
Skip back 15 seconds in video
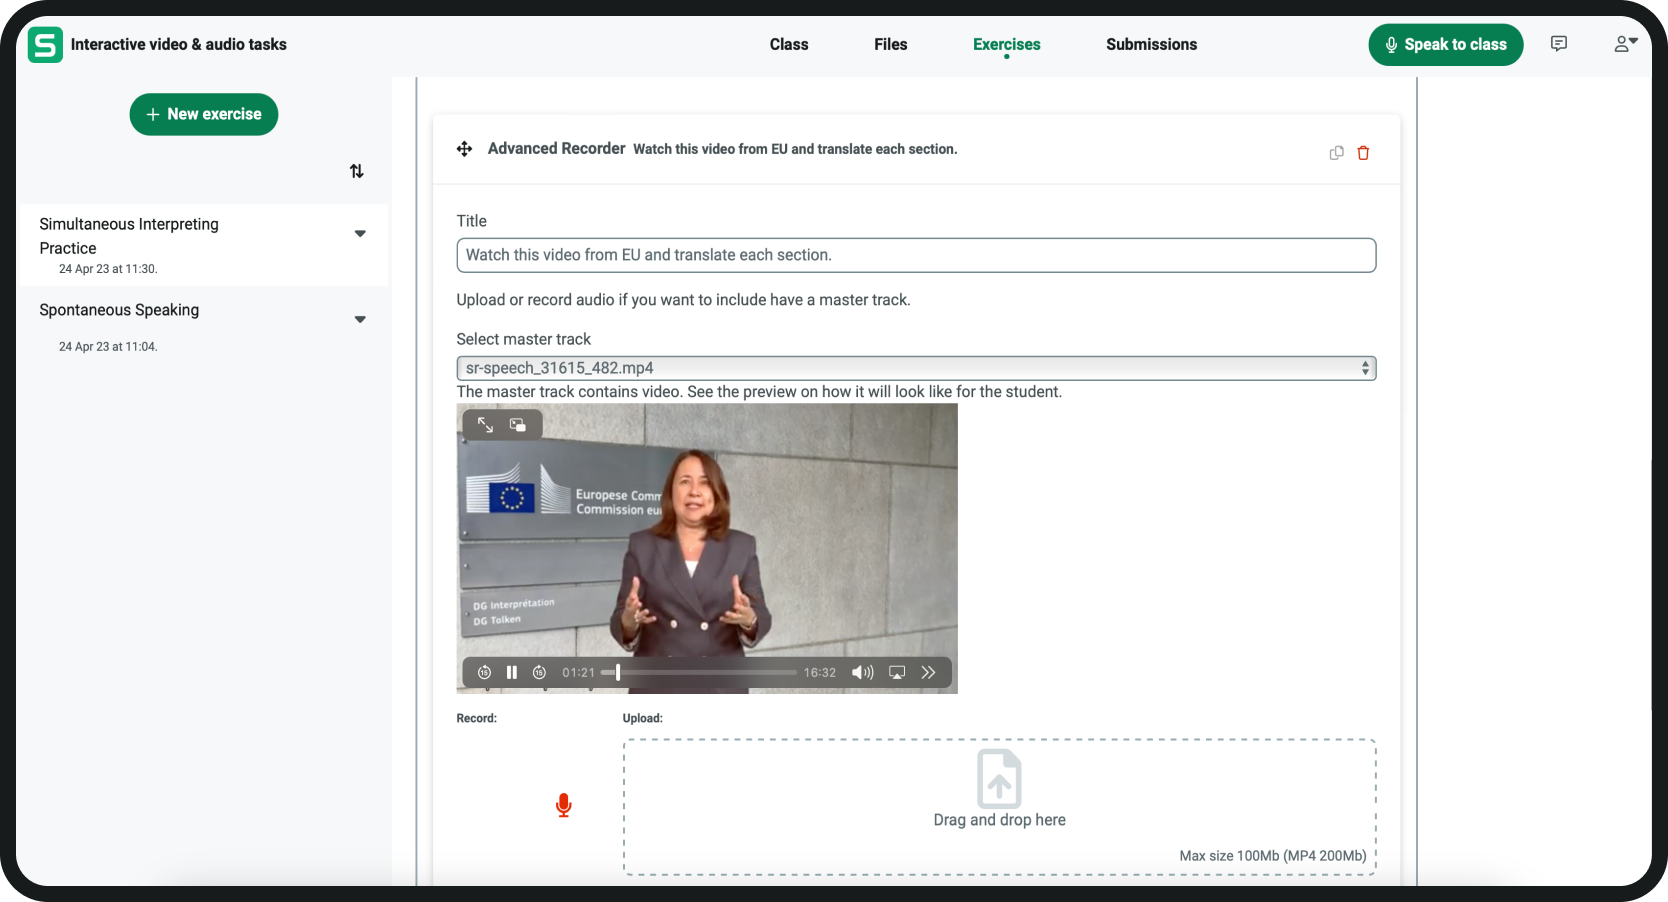click(485, 673)
